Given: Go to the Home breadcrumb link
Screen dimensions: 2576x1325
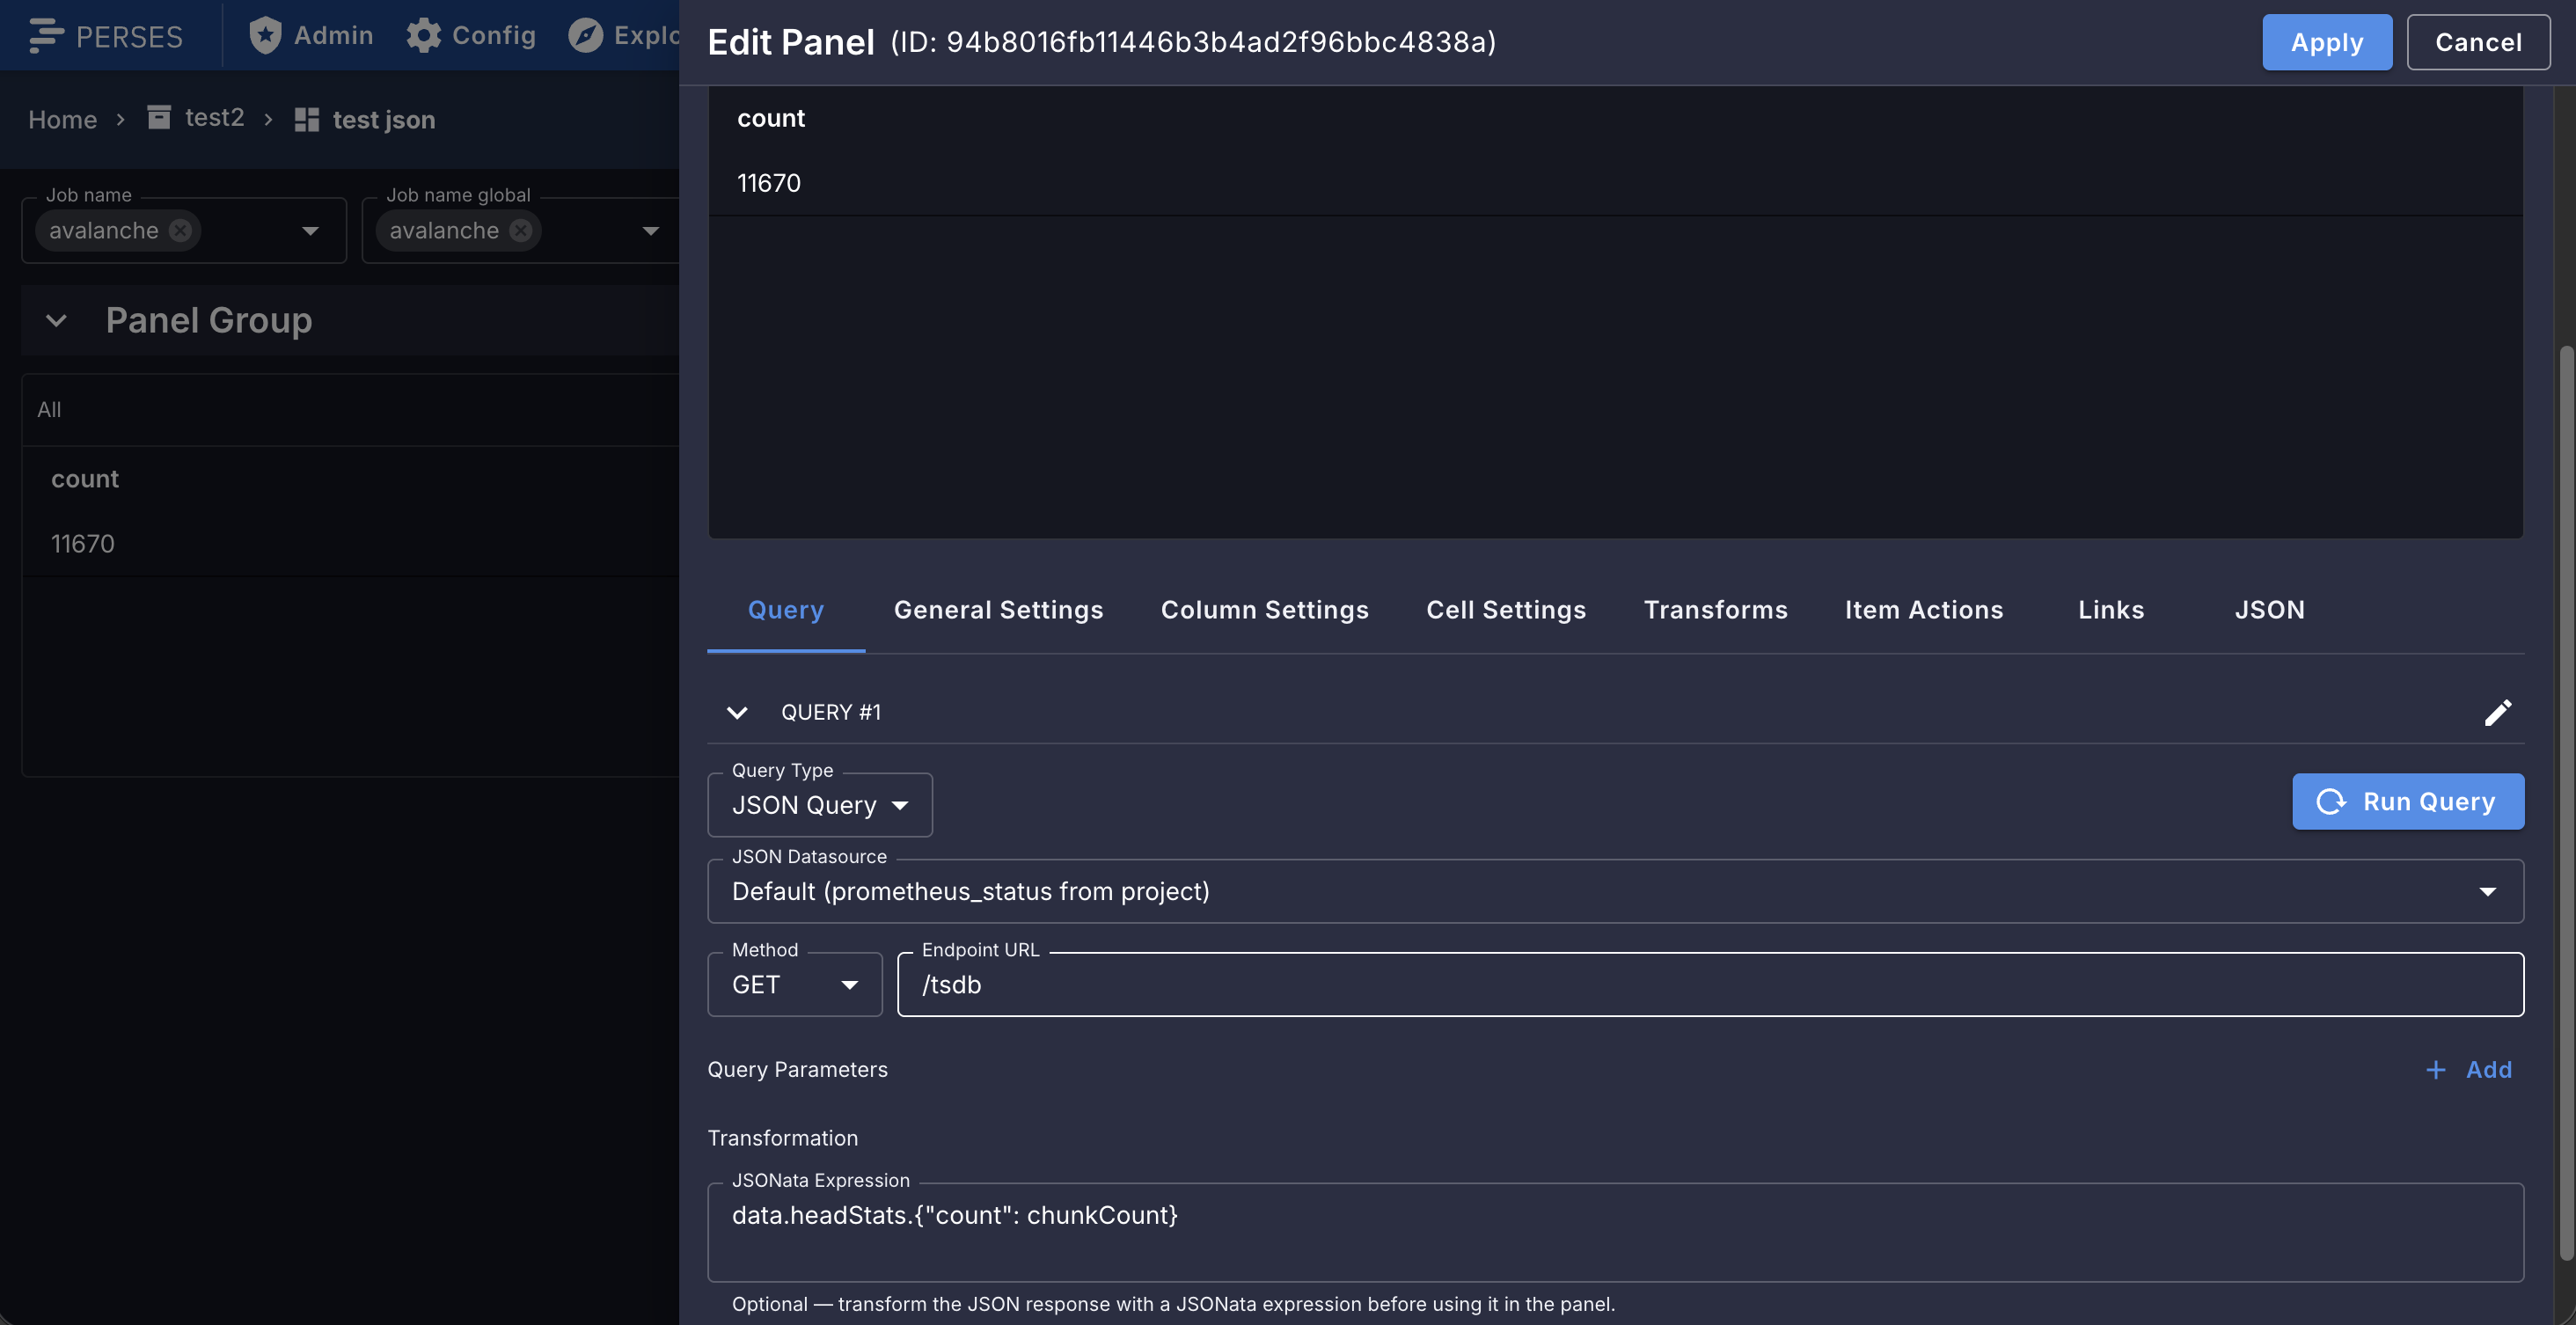Looking at the screenshot, I should click(x=62, y=120).
